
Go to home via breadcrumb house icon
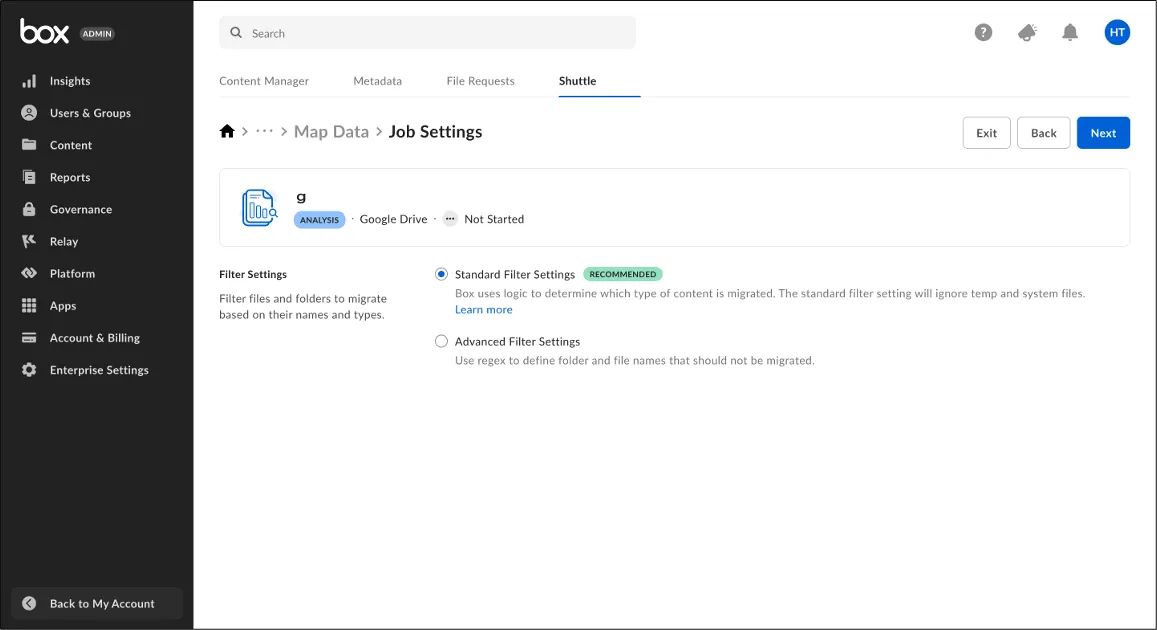point(227,132)
